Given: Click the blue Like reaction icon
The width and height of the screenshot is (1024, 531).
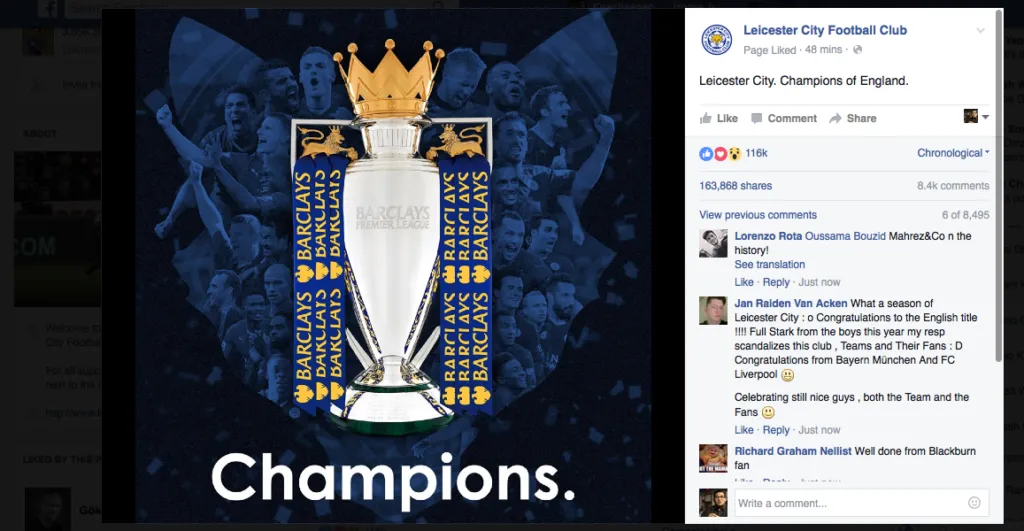Looking at the screenshot, I should click(706, 153).
